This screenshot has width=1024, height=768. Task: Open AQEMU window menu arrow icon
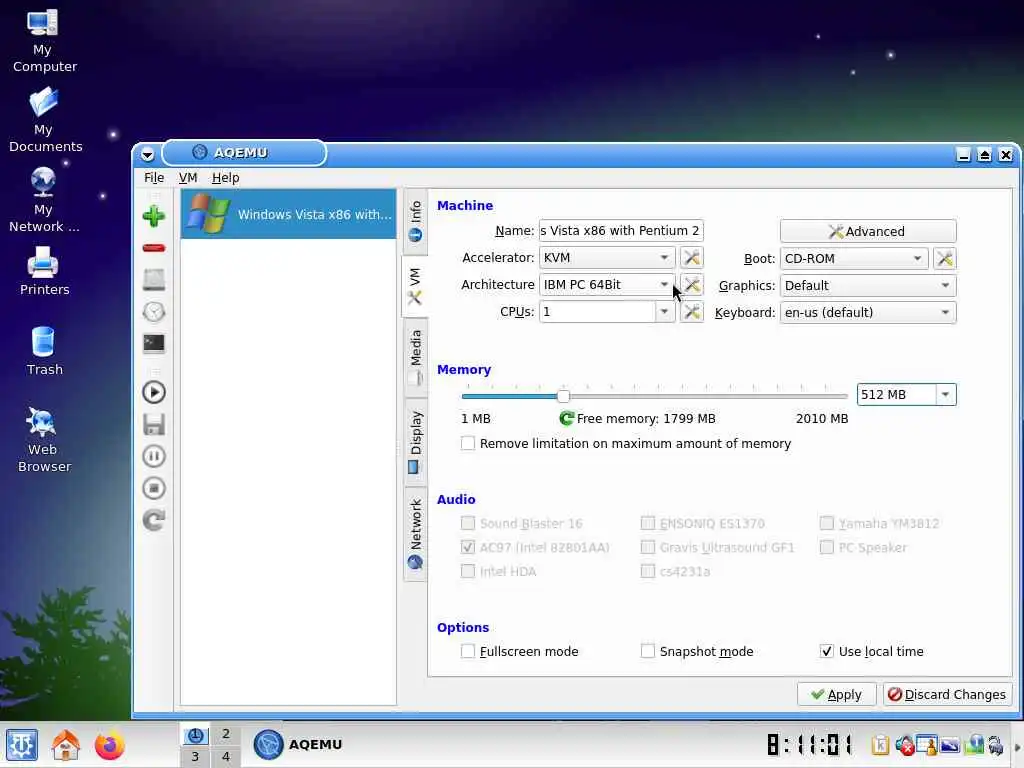pos(148,155)
